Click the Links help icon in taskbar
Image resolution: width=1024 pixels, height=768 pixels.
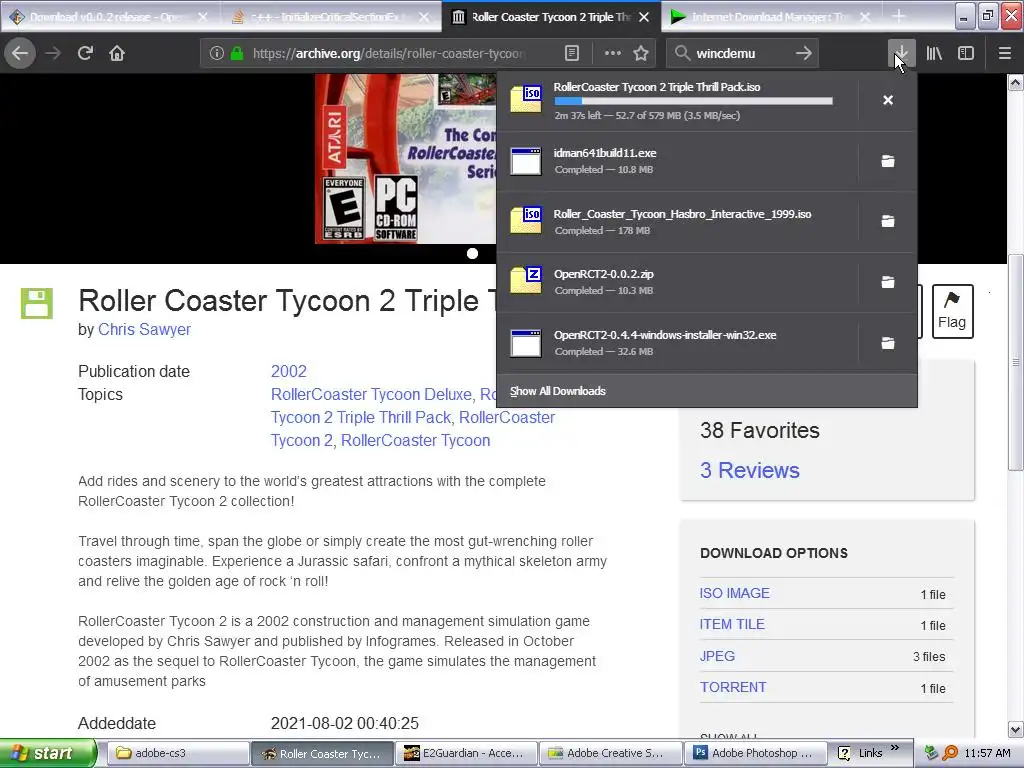coord(844,753)
